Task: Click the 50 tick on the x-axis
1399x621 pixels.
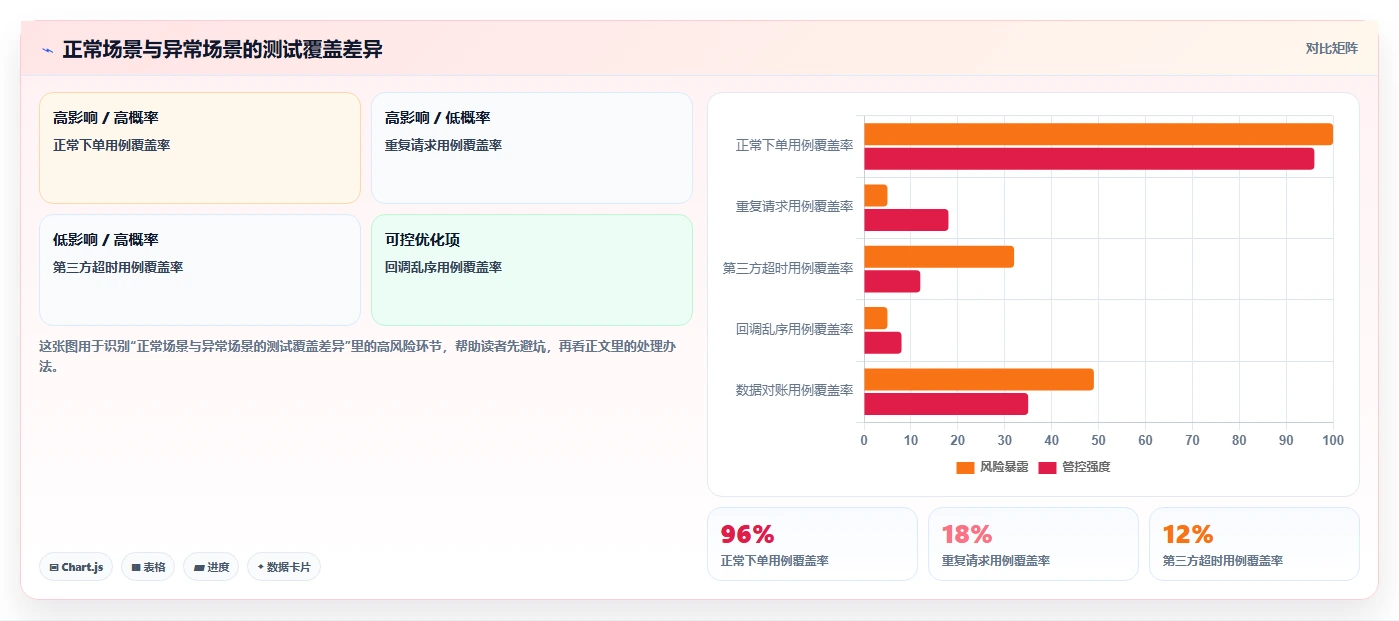Action: click(1098, 440)
